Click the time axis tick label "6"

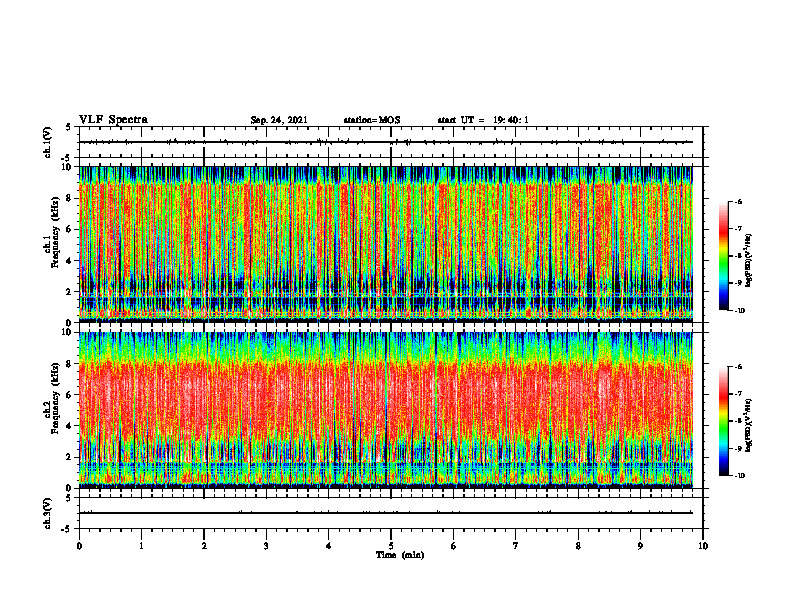[x=454, y=546]
